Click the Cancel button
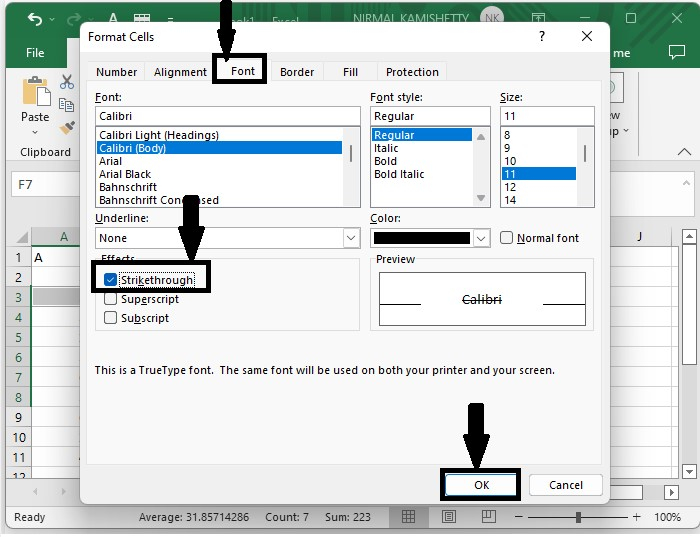This screenshot has width=700, height=537. pyautogui.click(x=565, y=485)
